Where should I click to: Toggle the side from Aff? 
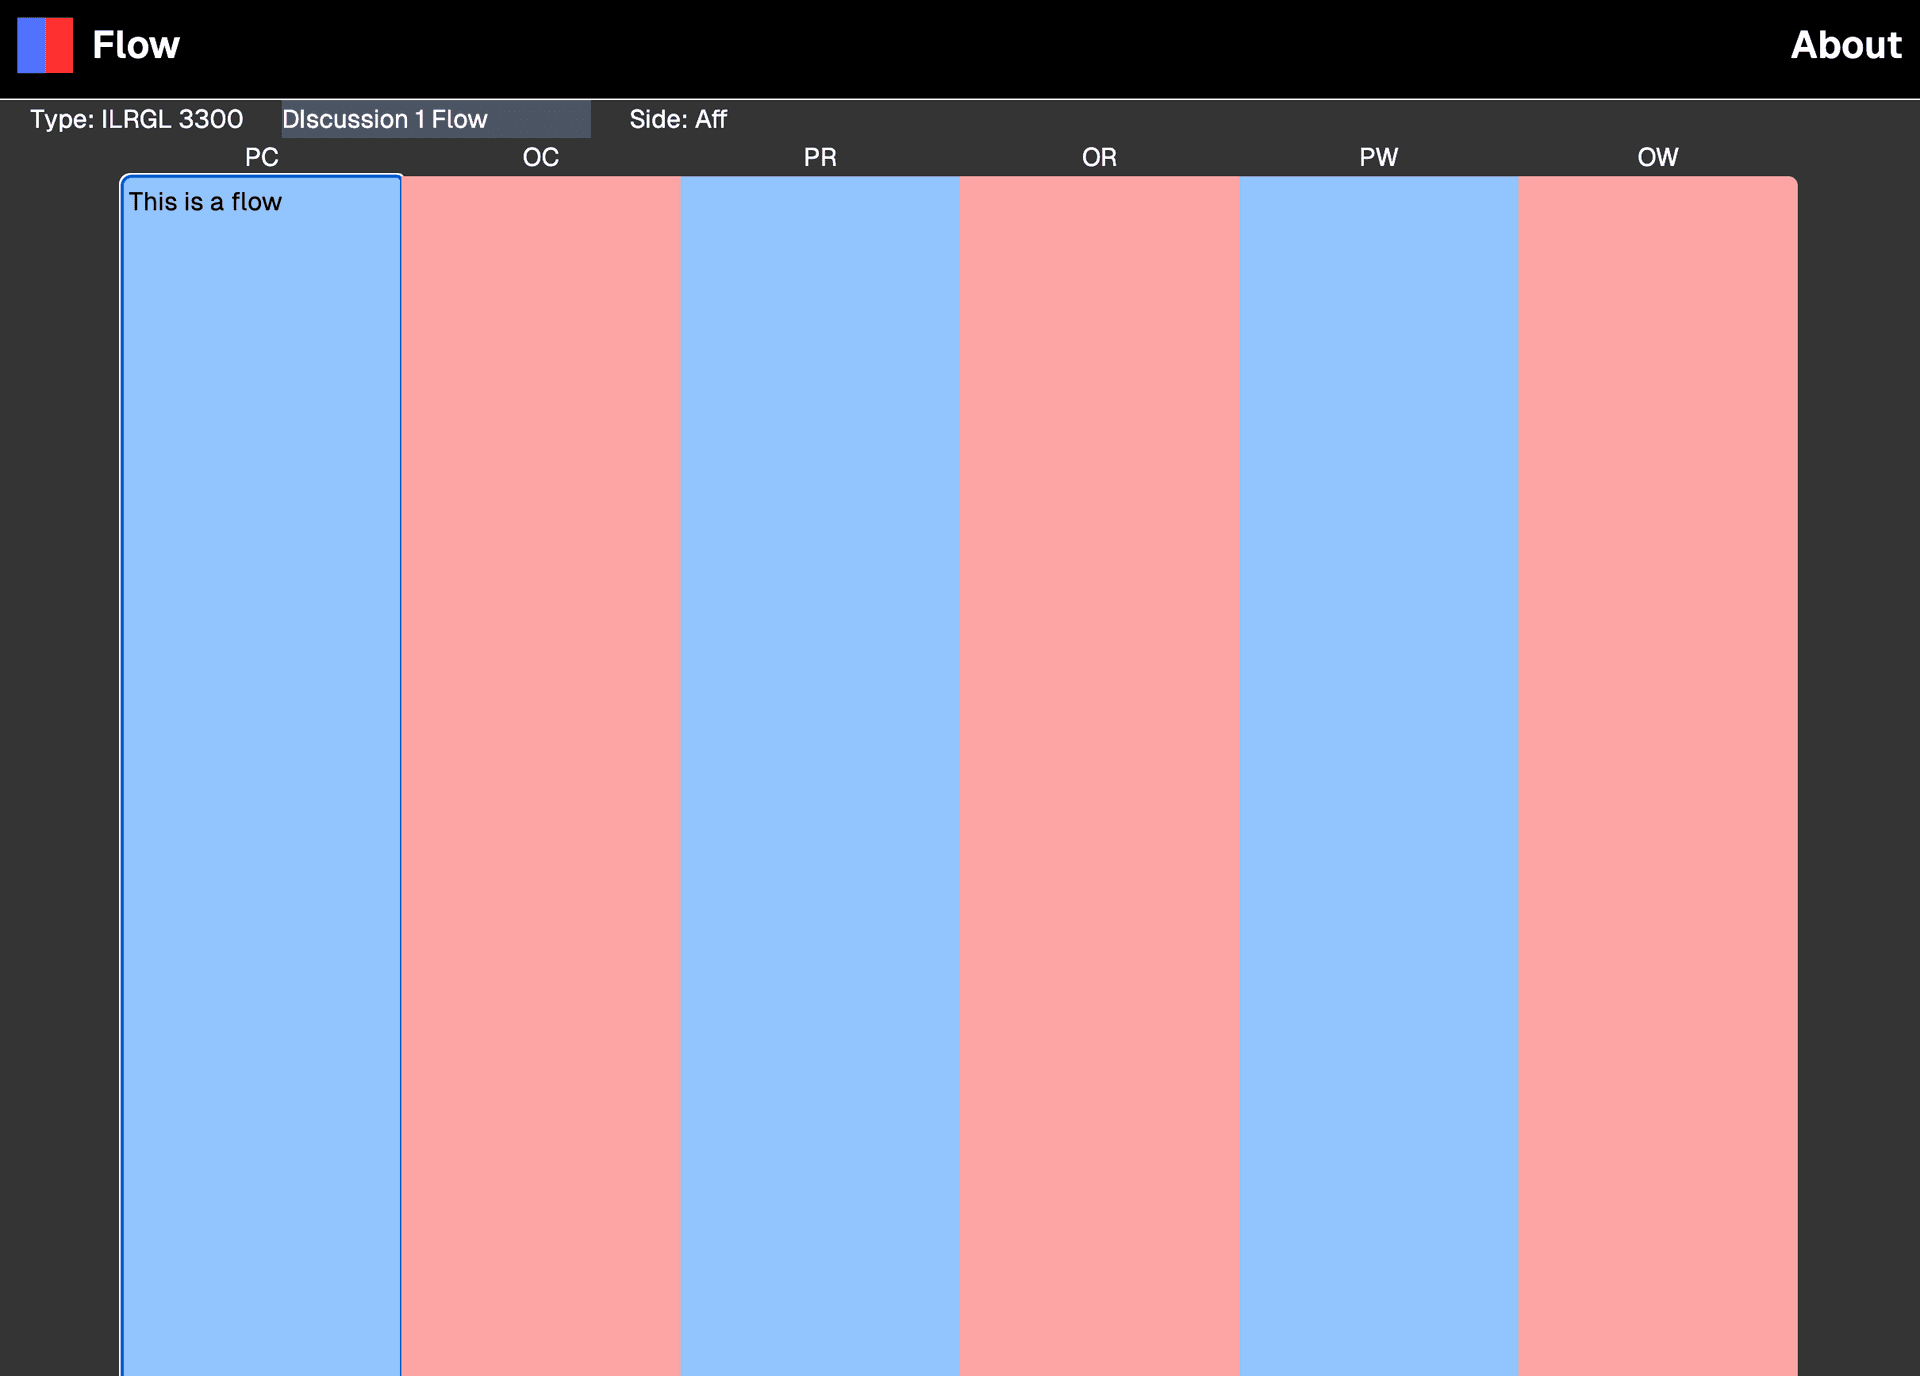tap(678, 119)
